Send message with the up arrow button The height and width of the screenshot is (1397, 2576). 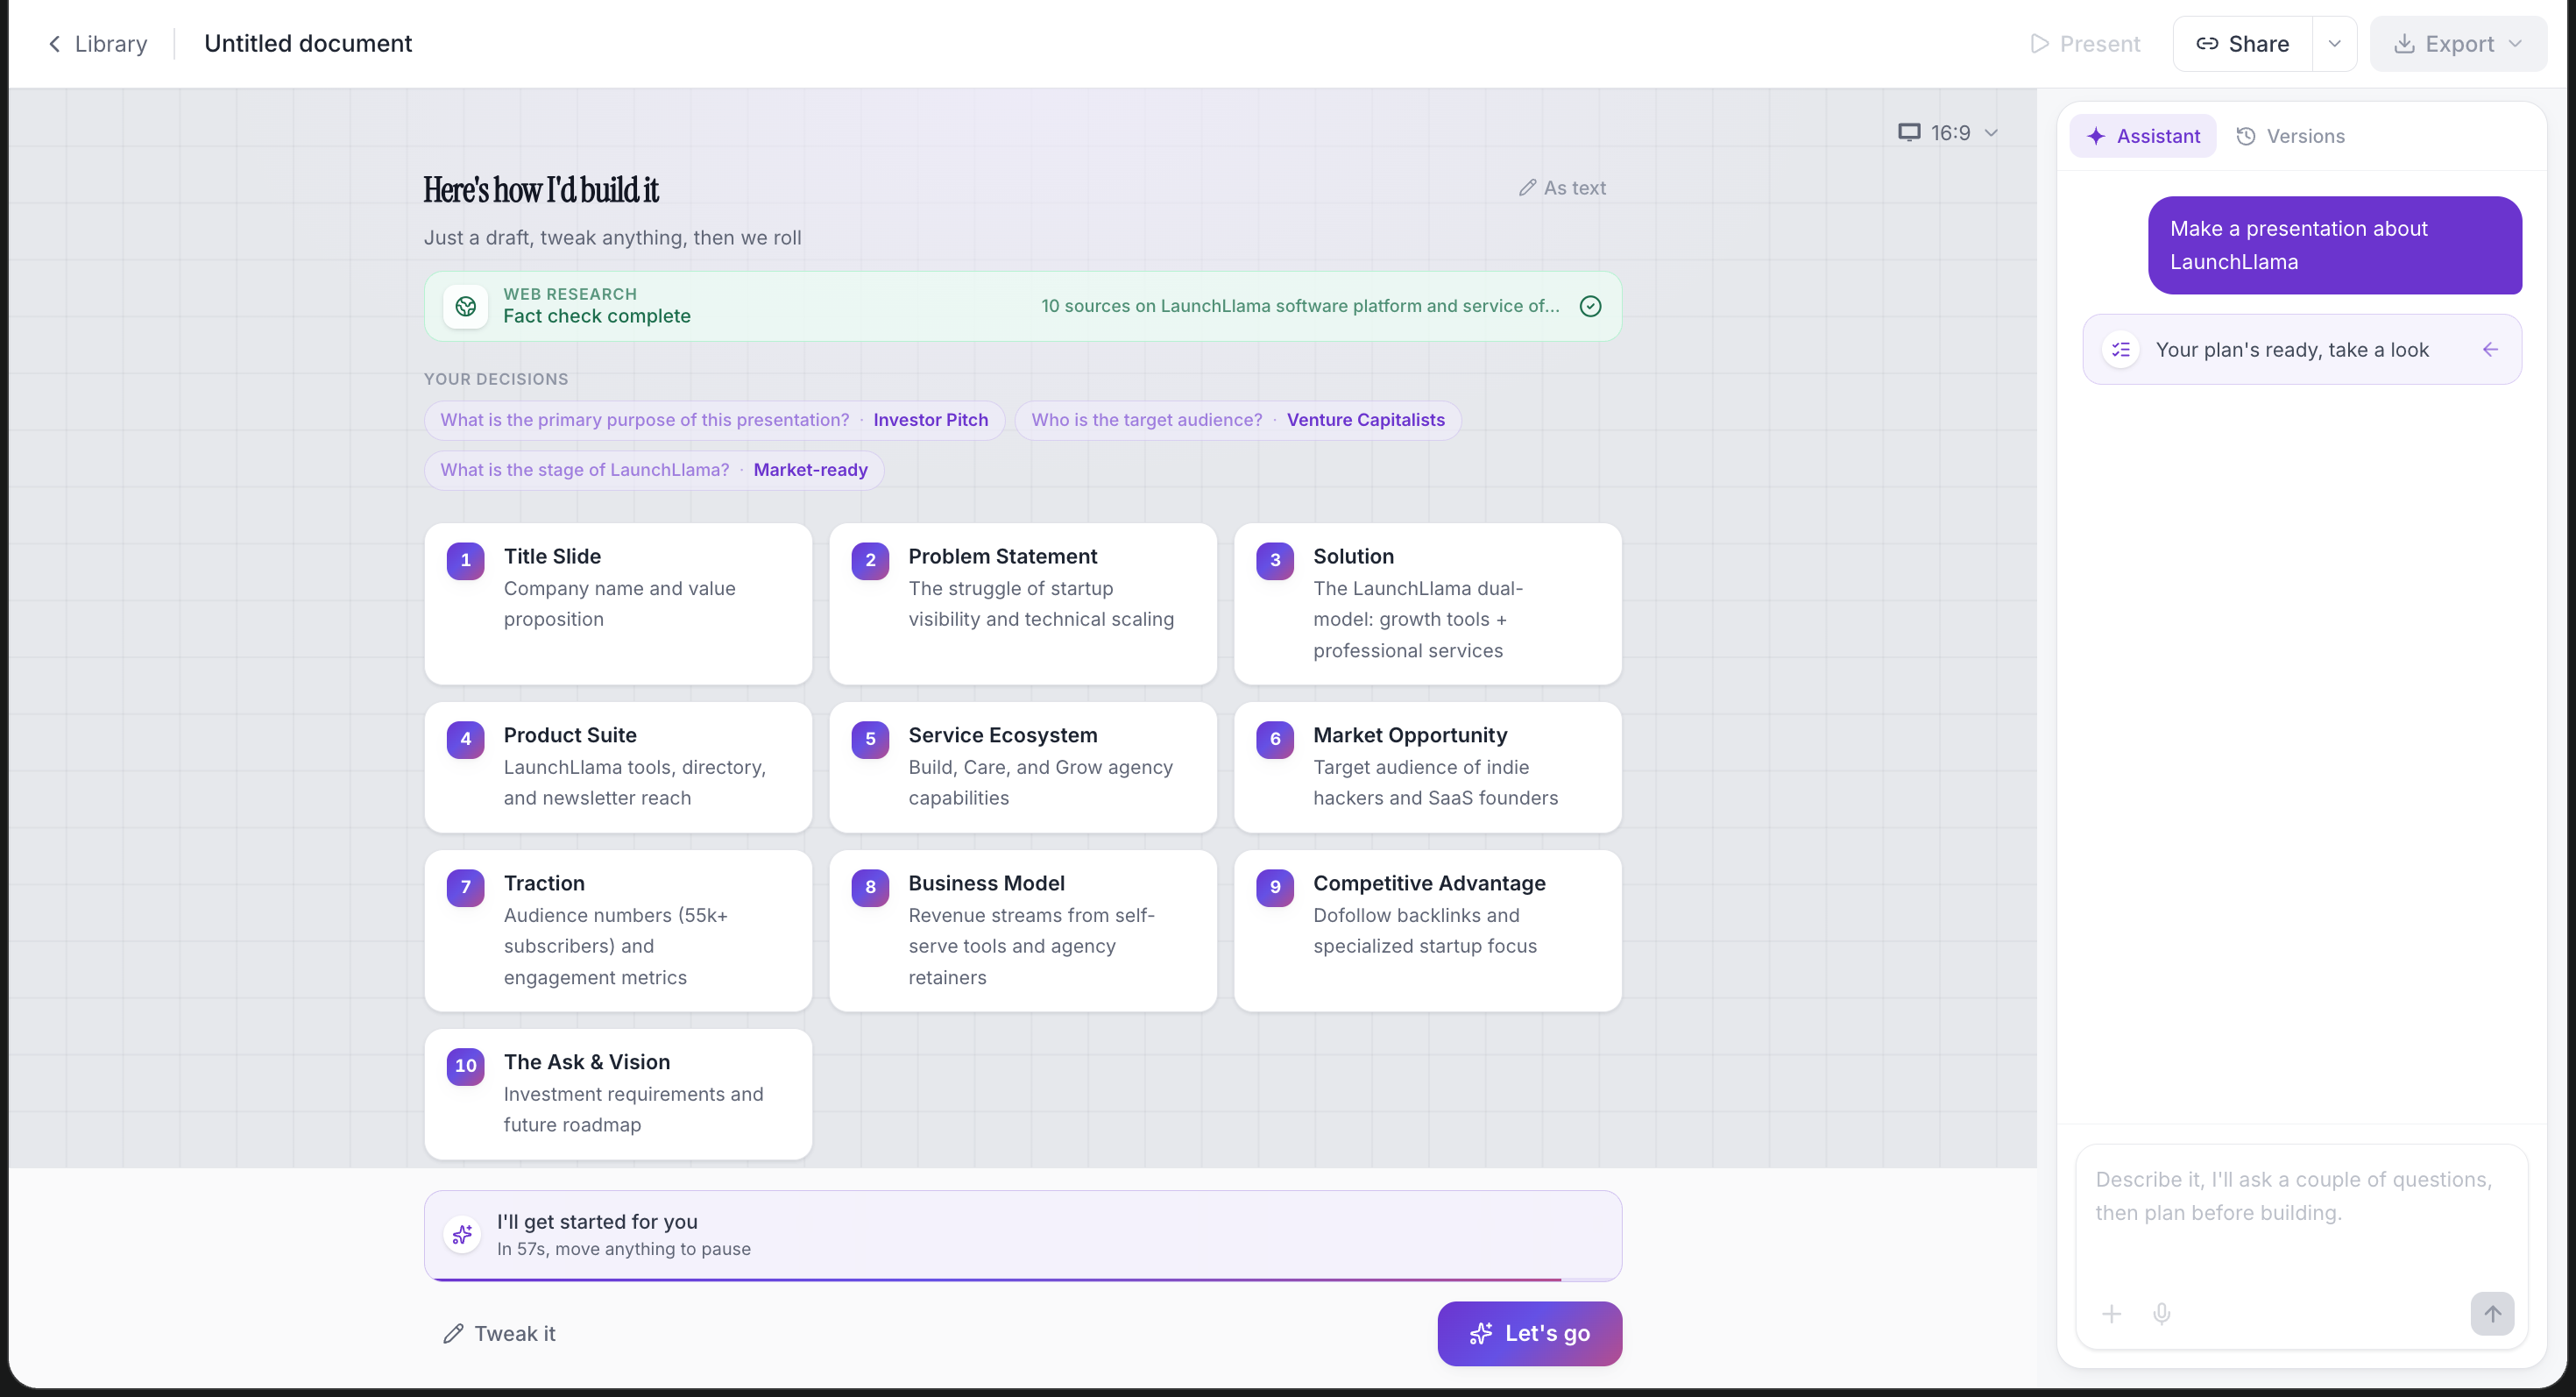[2492, 1313]
